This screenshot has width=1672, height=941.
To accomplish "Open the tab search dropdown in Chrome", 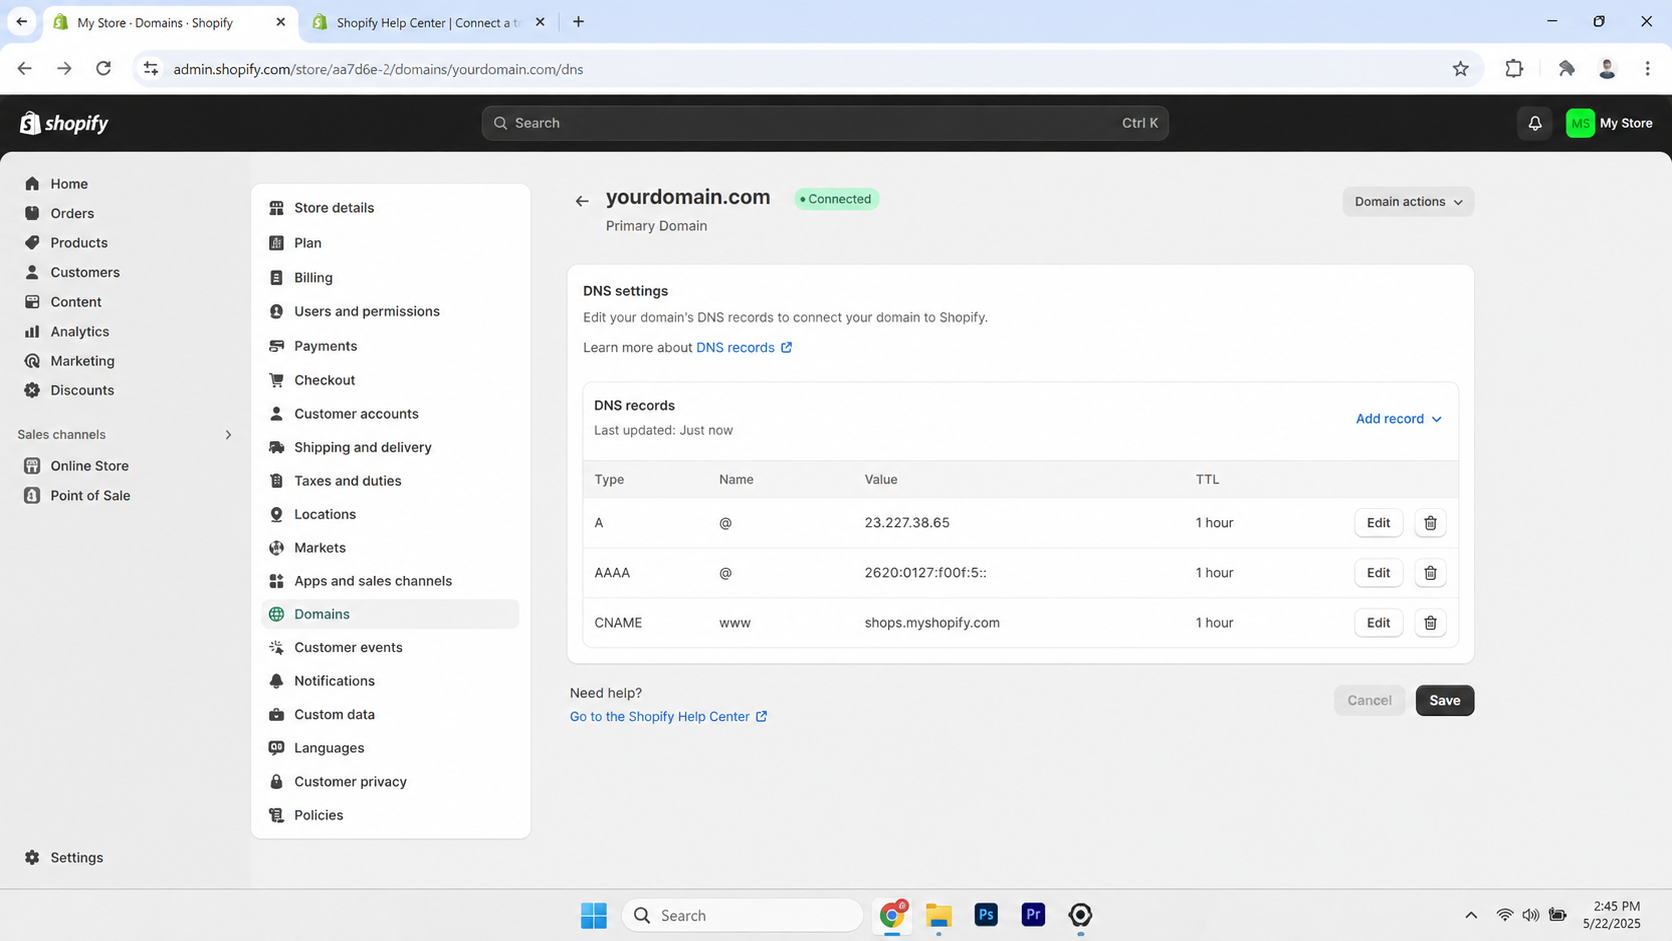I will pyautogui.click(x=21, y=21).
